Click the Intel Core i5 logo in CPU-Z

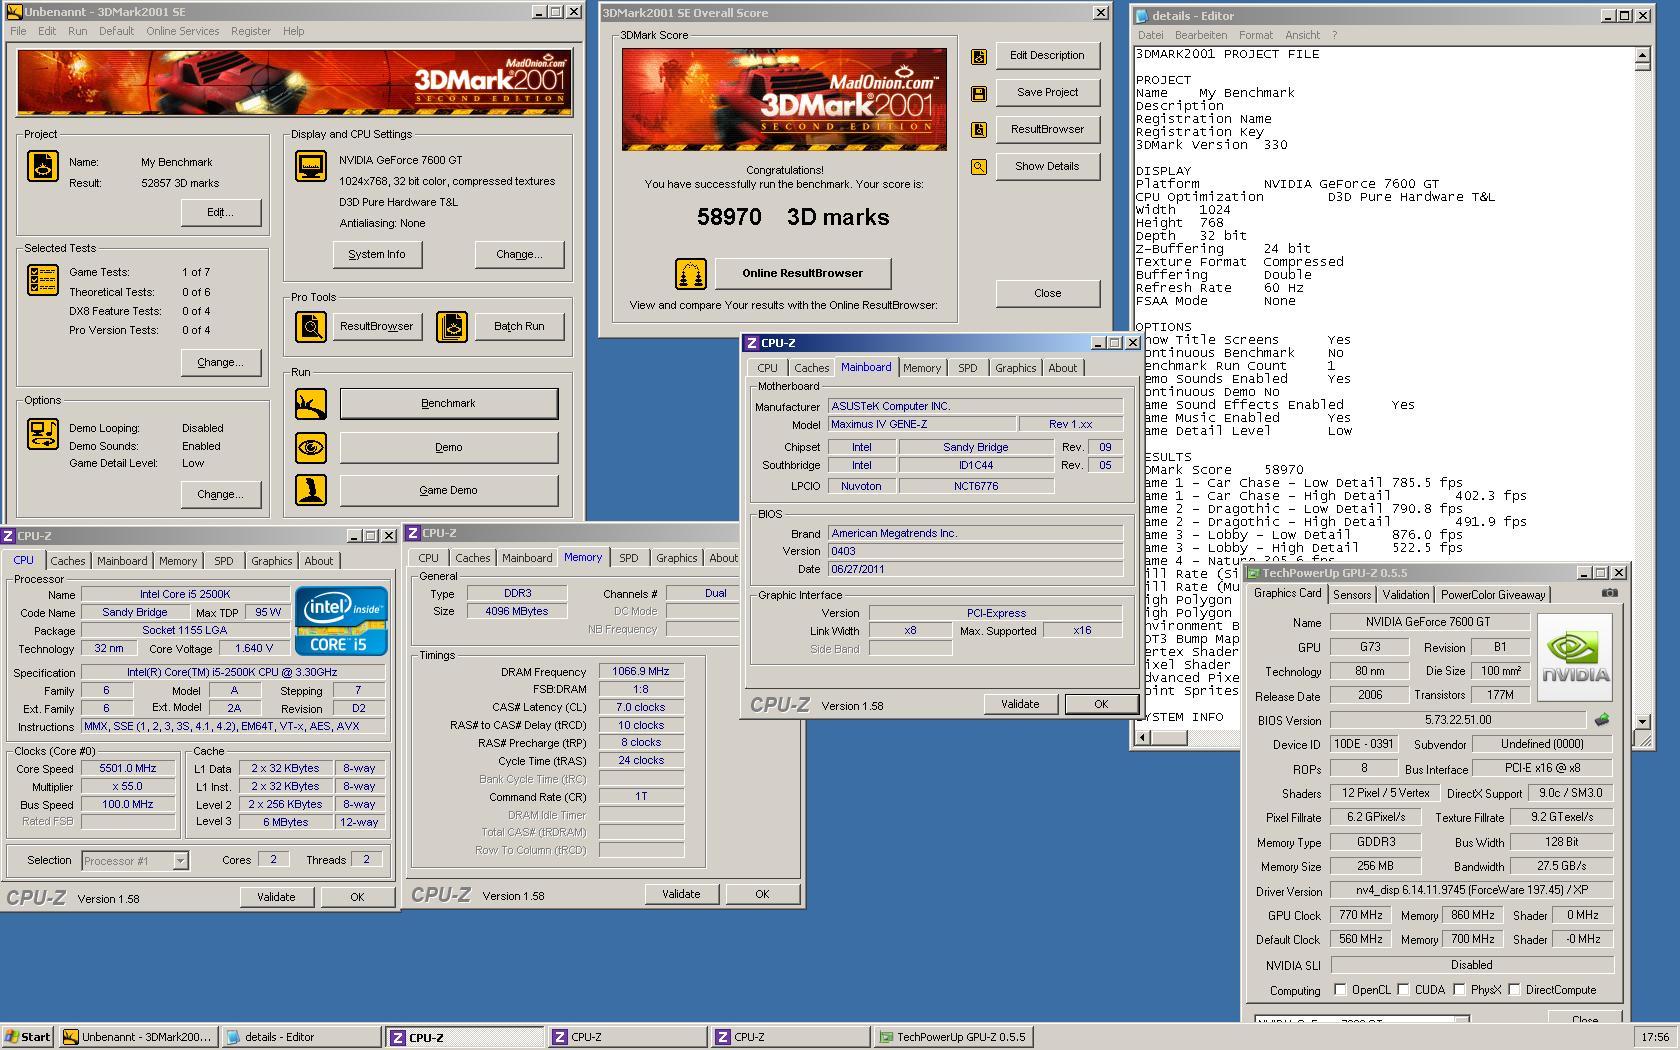[x=341, y=620]
